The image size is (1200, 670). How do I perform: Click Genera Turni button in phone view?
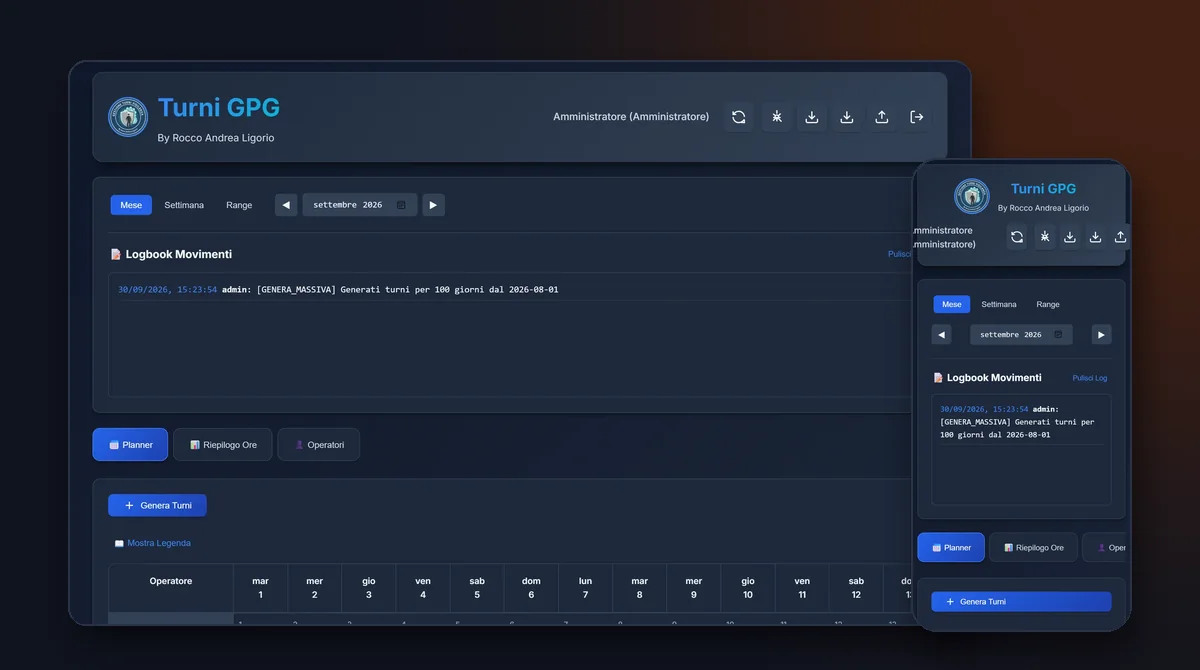[1021, 602]
